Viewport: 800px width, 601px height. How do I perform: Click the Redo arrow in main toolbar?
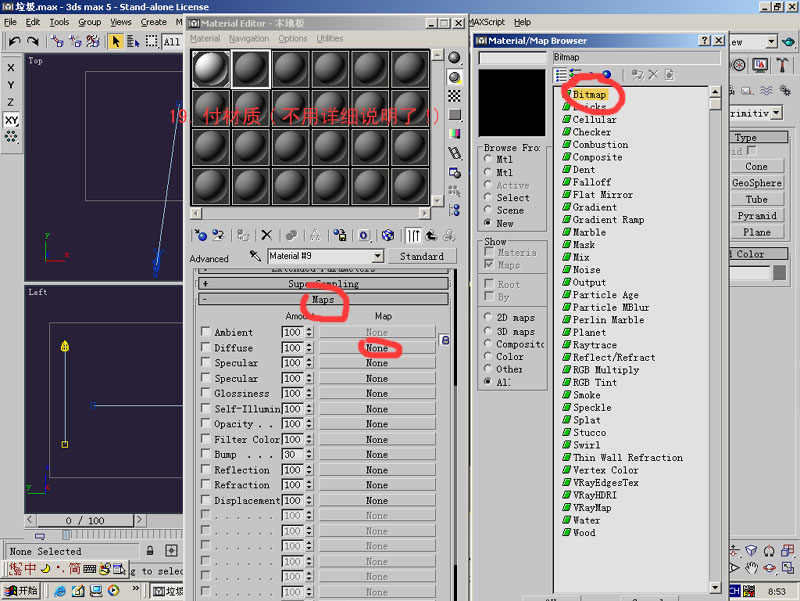(x=33, y=41)
